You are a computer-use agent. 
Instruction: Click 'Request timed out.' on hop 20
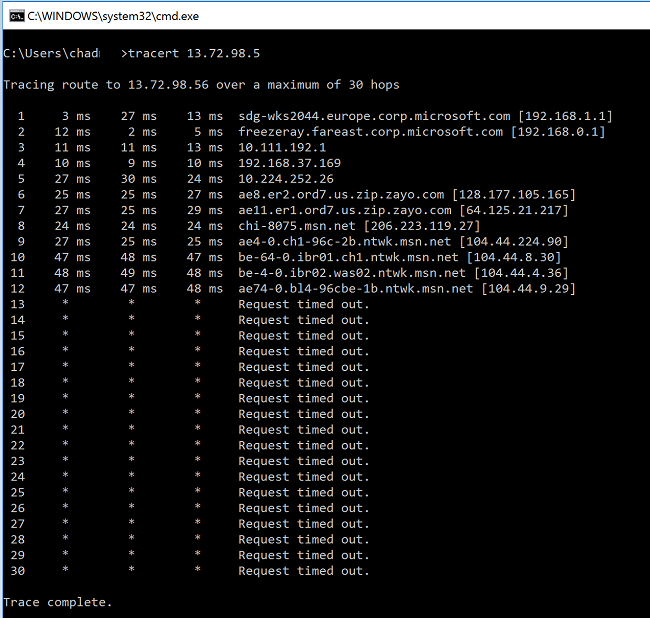[303, 414]
